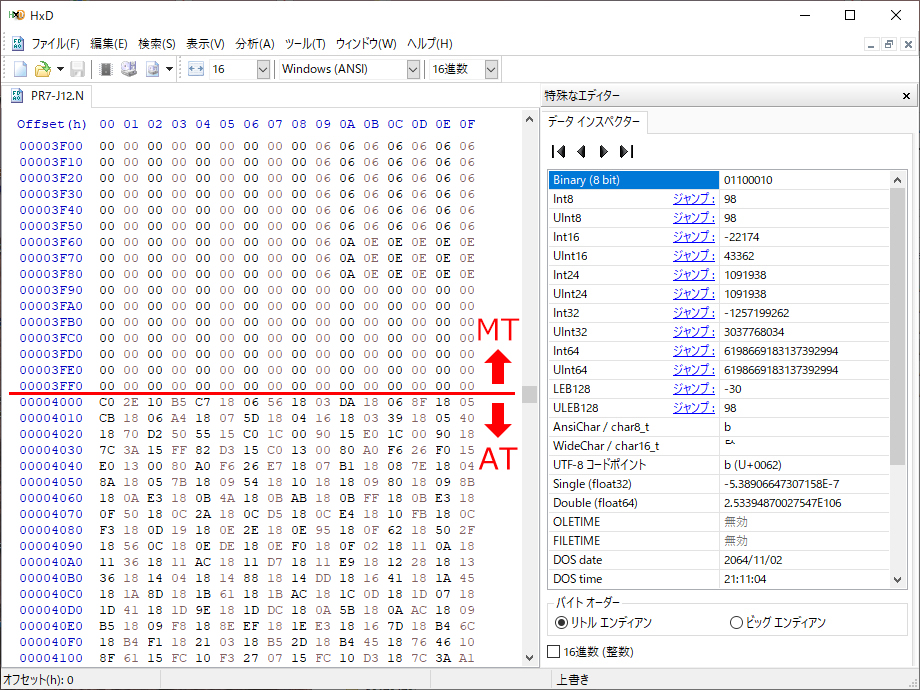Click the ジャンプ link for ULEB128

694,408
